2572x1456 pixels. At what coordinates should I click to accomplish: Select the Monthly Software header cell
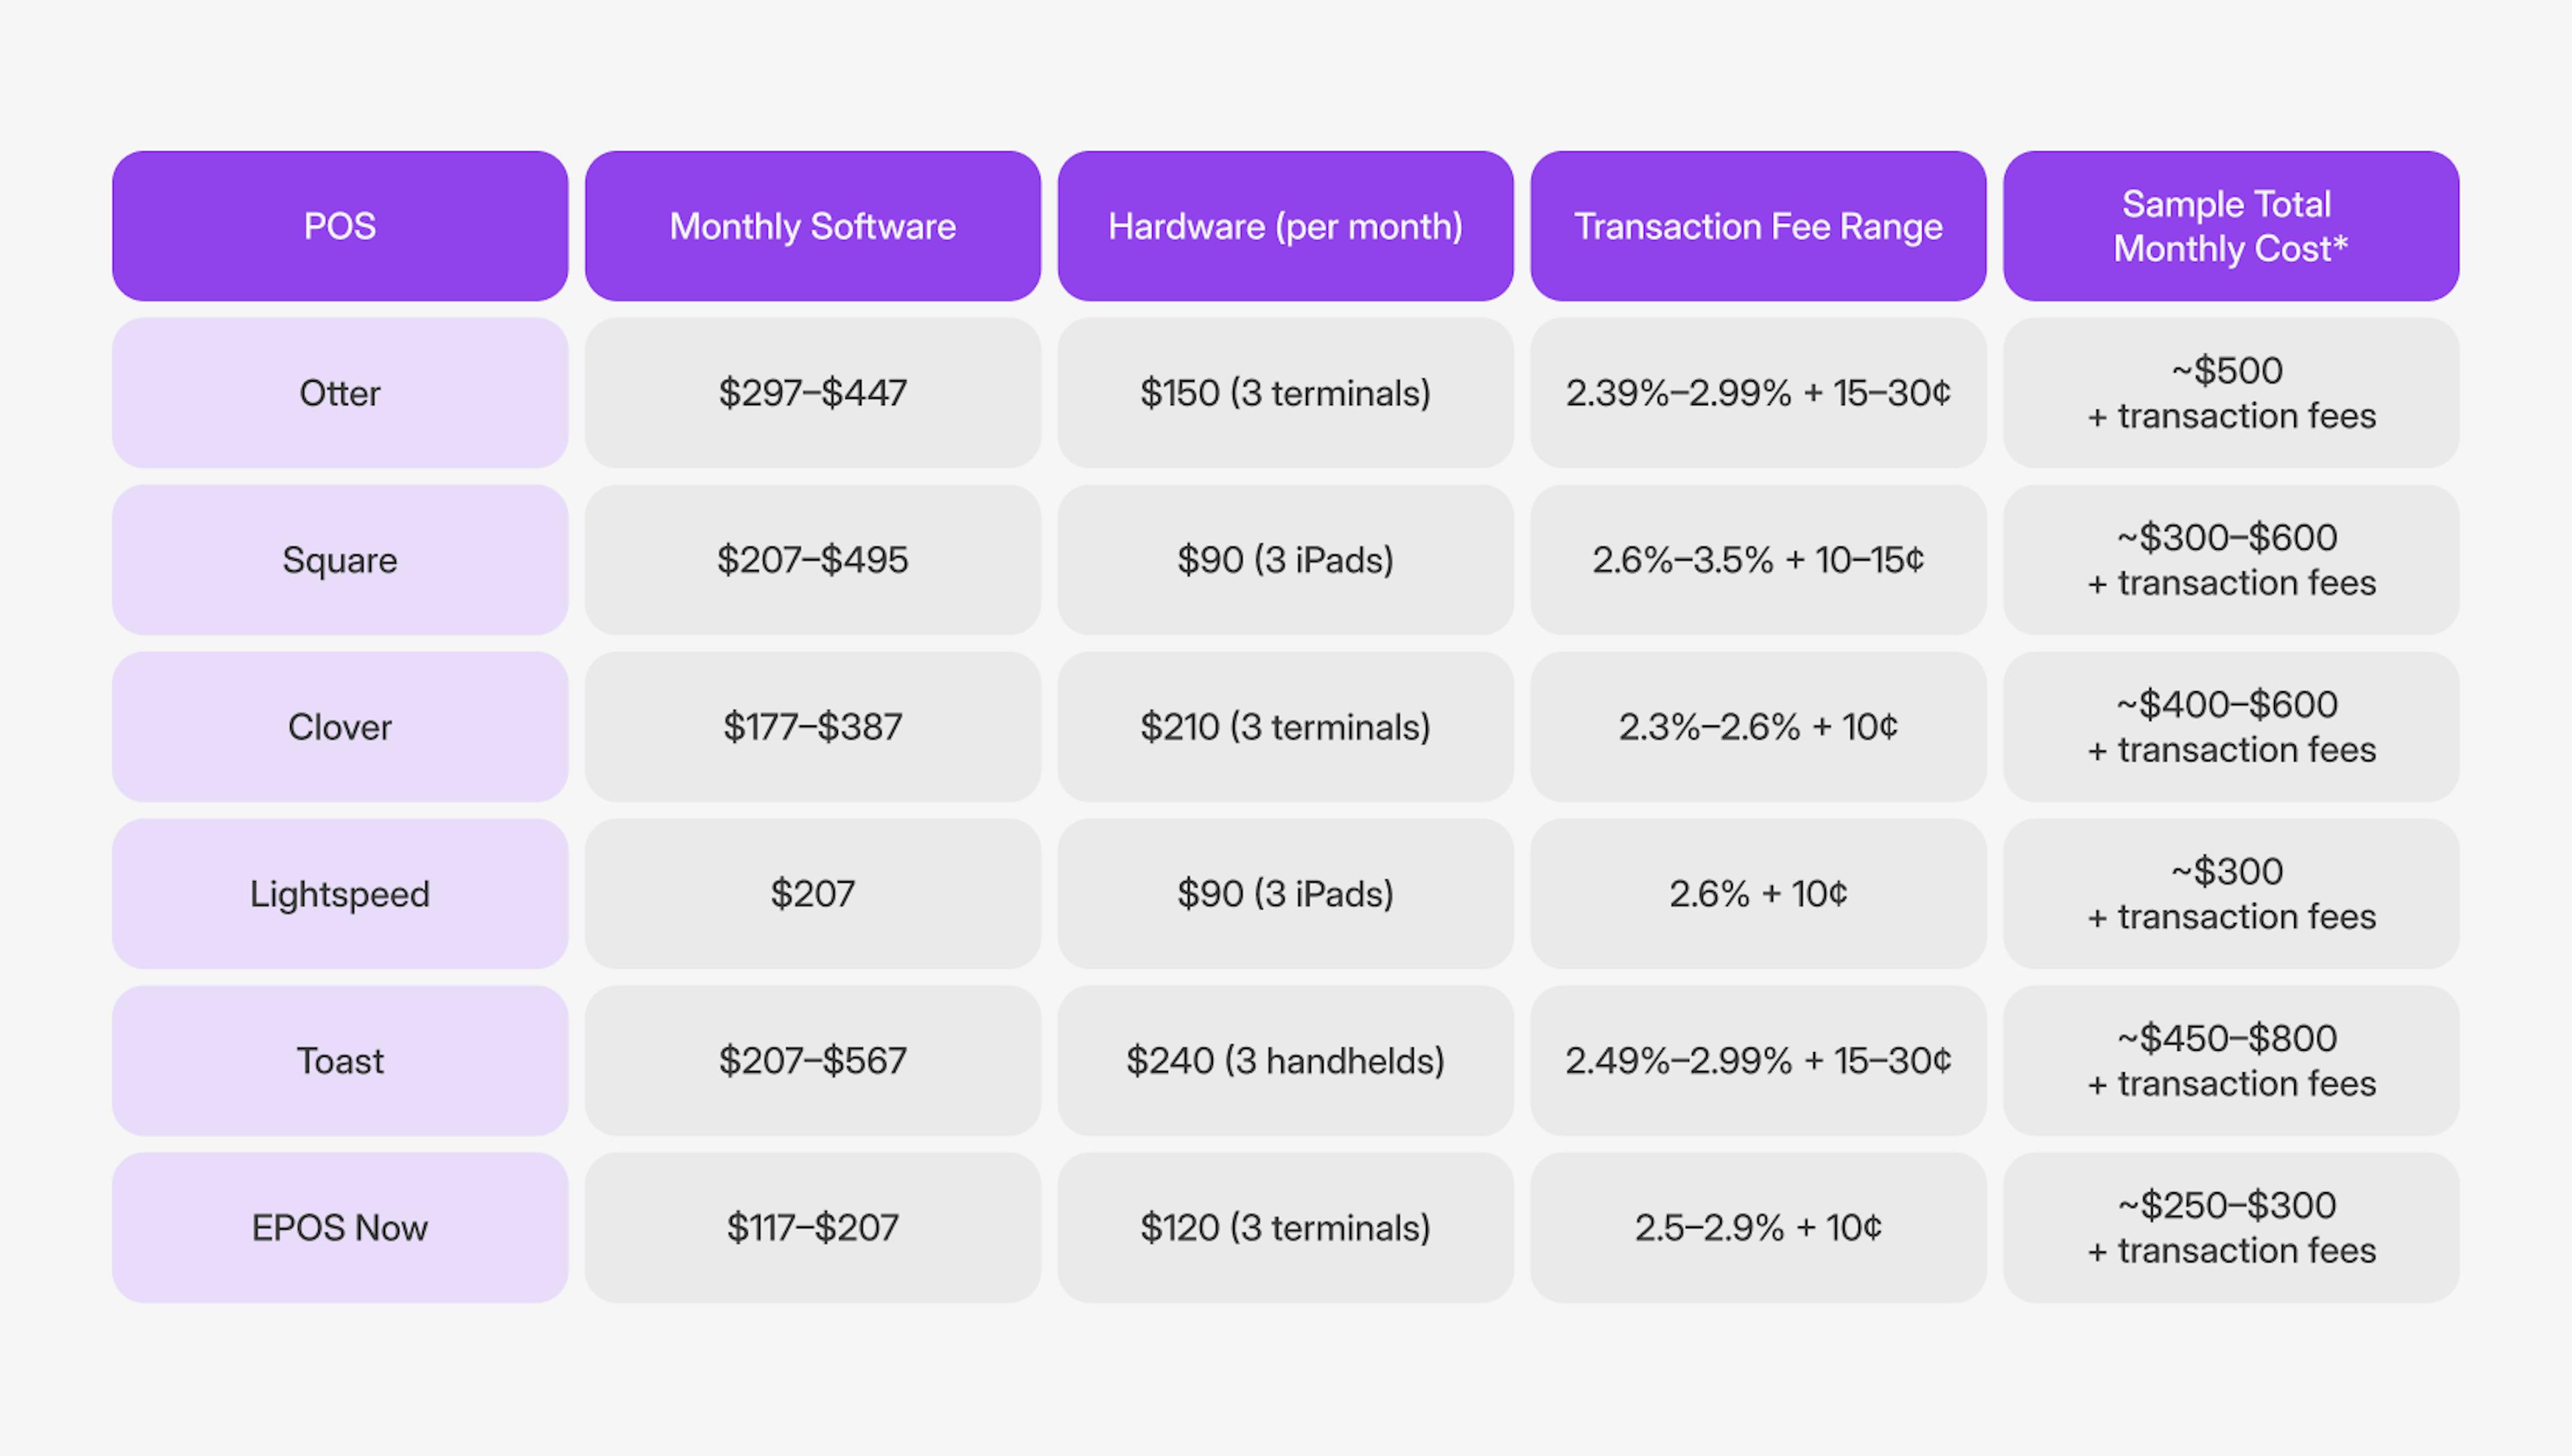click(x=812, y=226)
